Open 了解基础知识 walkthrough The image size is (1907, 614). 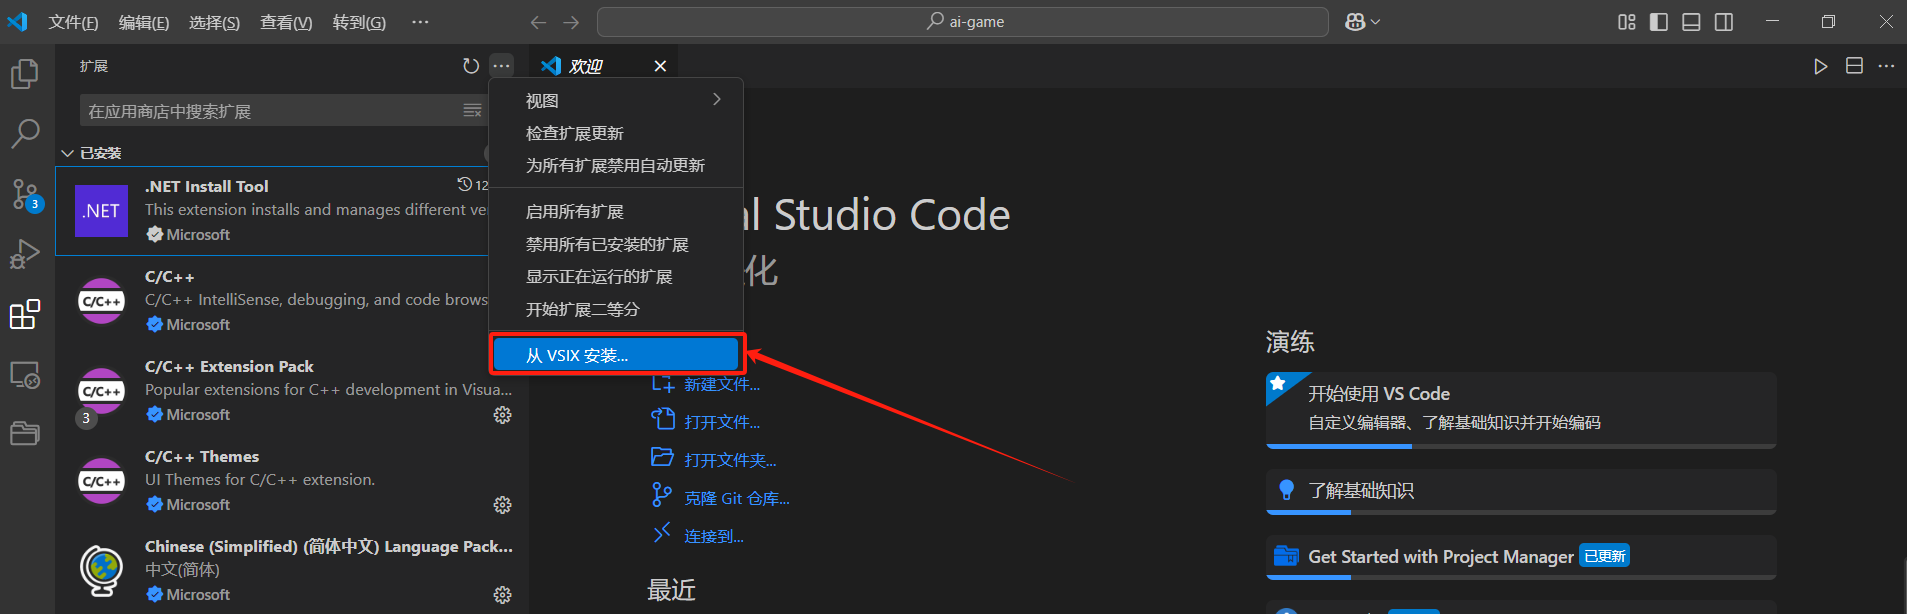(x=1521, y=492)
